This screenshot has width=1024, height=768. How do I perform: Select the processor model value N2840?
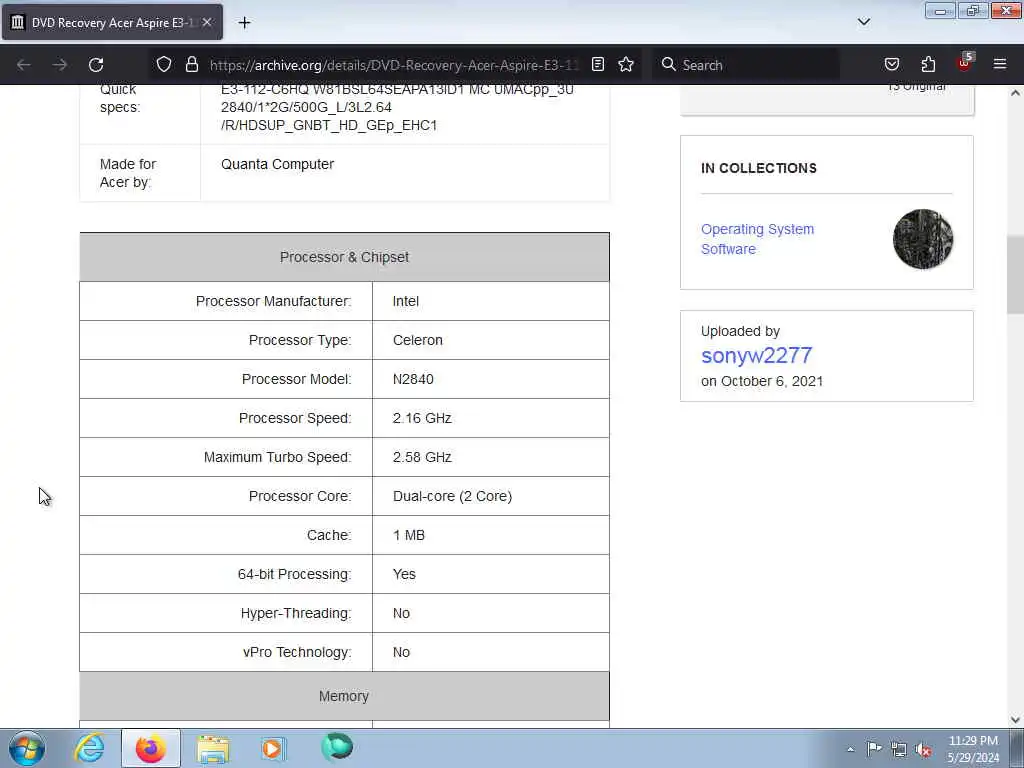click(x=413, y=379)
